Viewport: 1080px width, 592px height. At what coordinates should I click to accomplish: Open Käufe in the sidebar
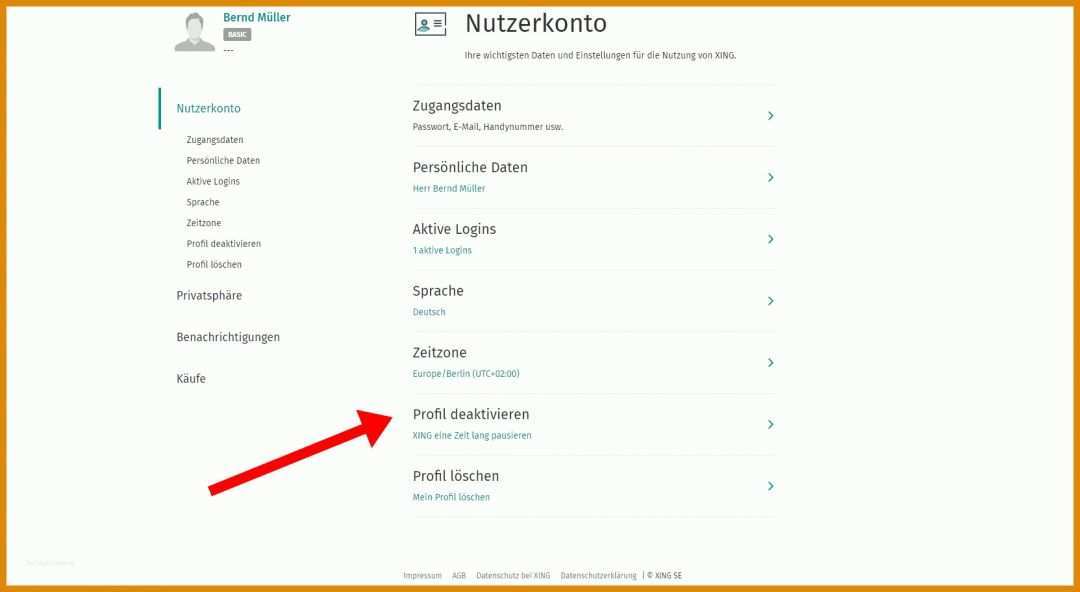point(191,378)
